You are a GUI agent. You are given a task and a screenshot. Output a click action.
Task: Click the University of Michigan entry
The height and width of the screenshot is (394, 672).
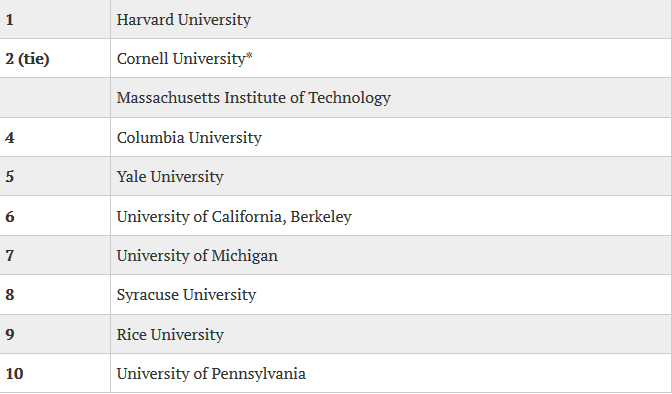tap(197, 256)
